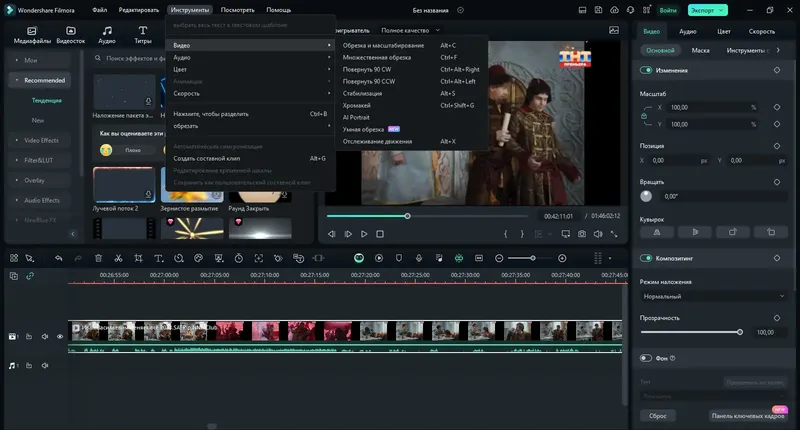Enable the Фон toggle switch
Screen dimensions: 800x430
[x=646, y=357]
